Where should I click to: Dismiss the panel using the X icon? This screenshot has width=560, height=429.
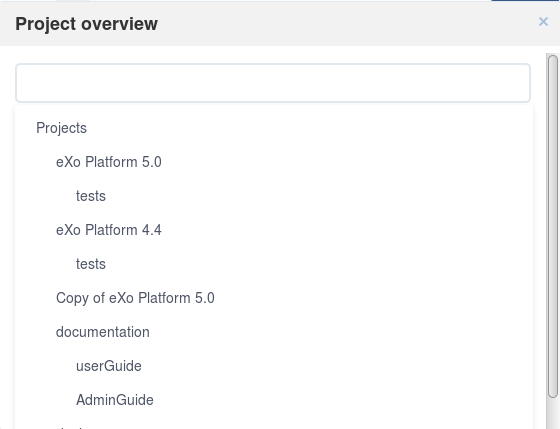(x=543, y=22)
